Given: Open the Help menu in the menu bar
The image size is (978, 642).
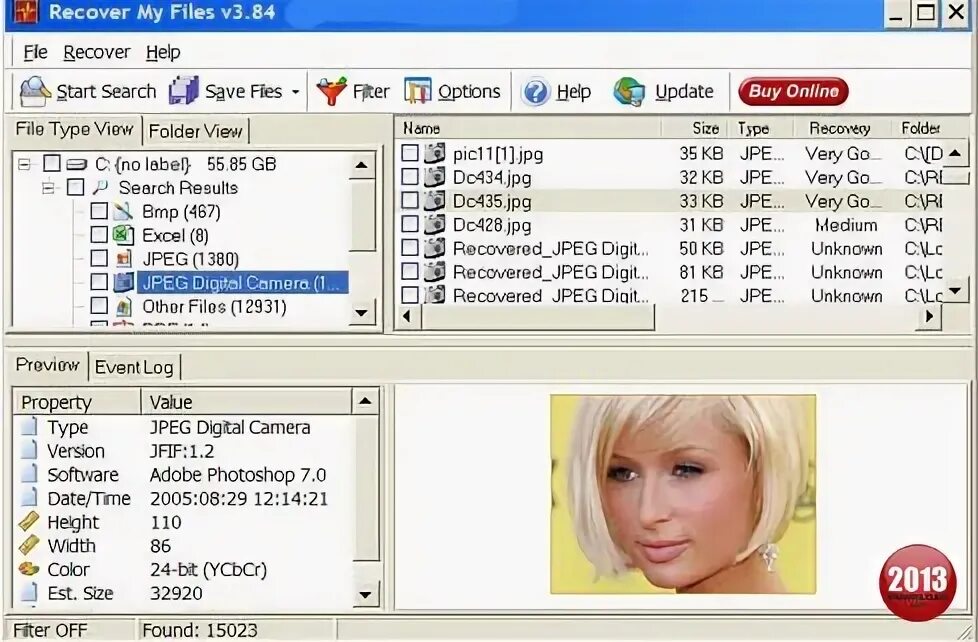Looking at the screenshot, I should point(163,52).
